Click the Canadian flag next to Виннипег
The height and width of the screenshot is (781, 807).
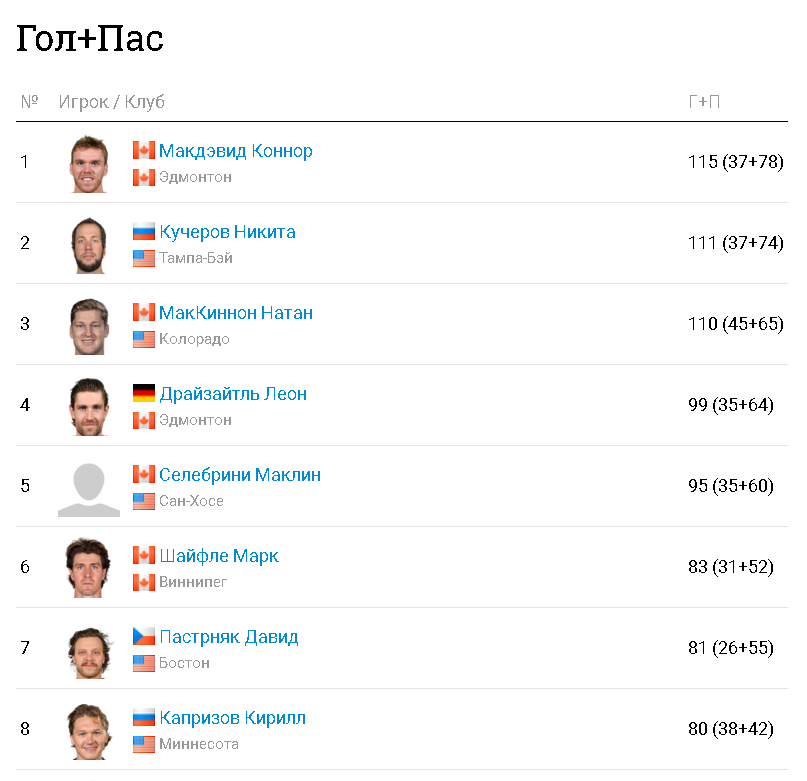click(x=144, y=582)
